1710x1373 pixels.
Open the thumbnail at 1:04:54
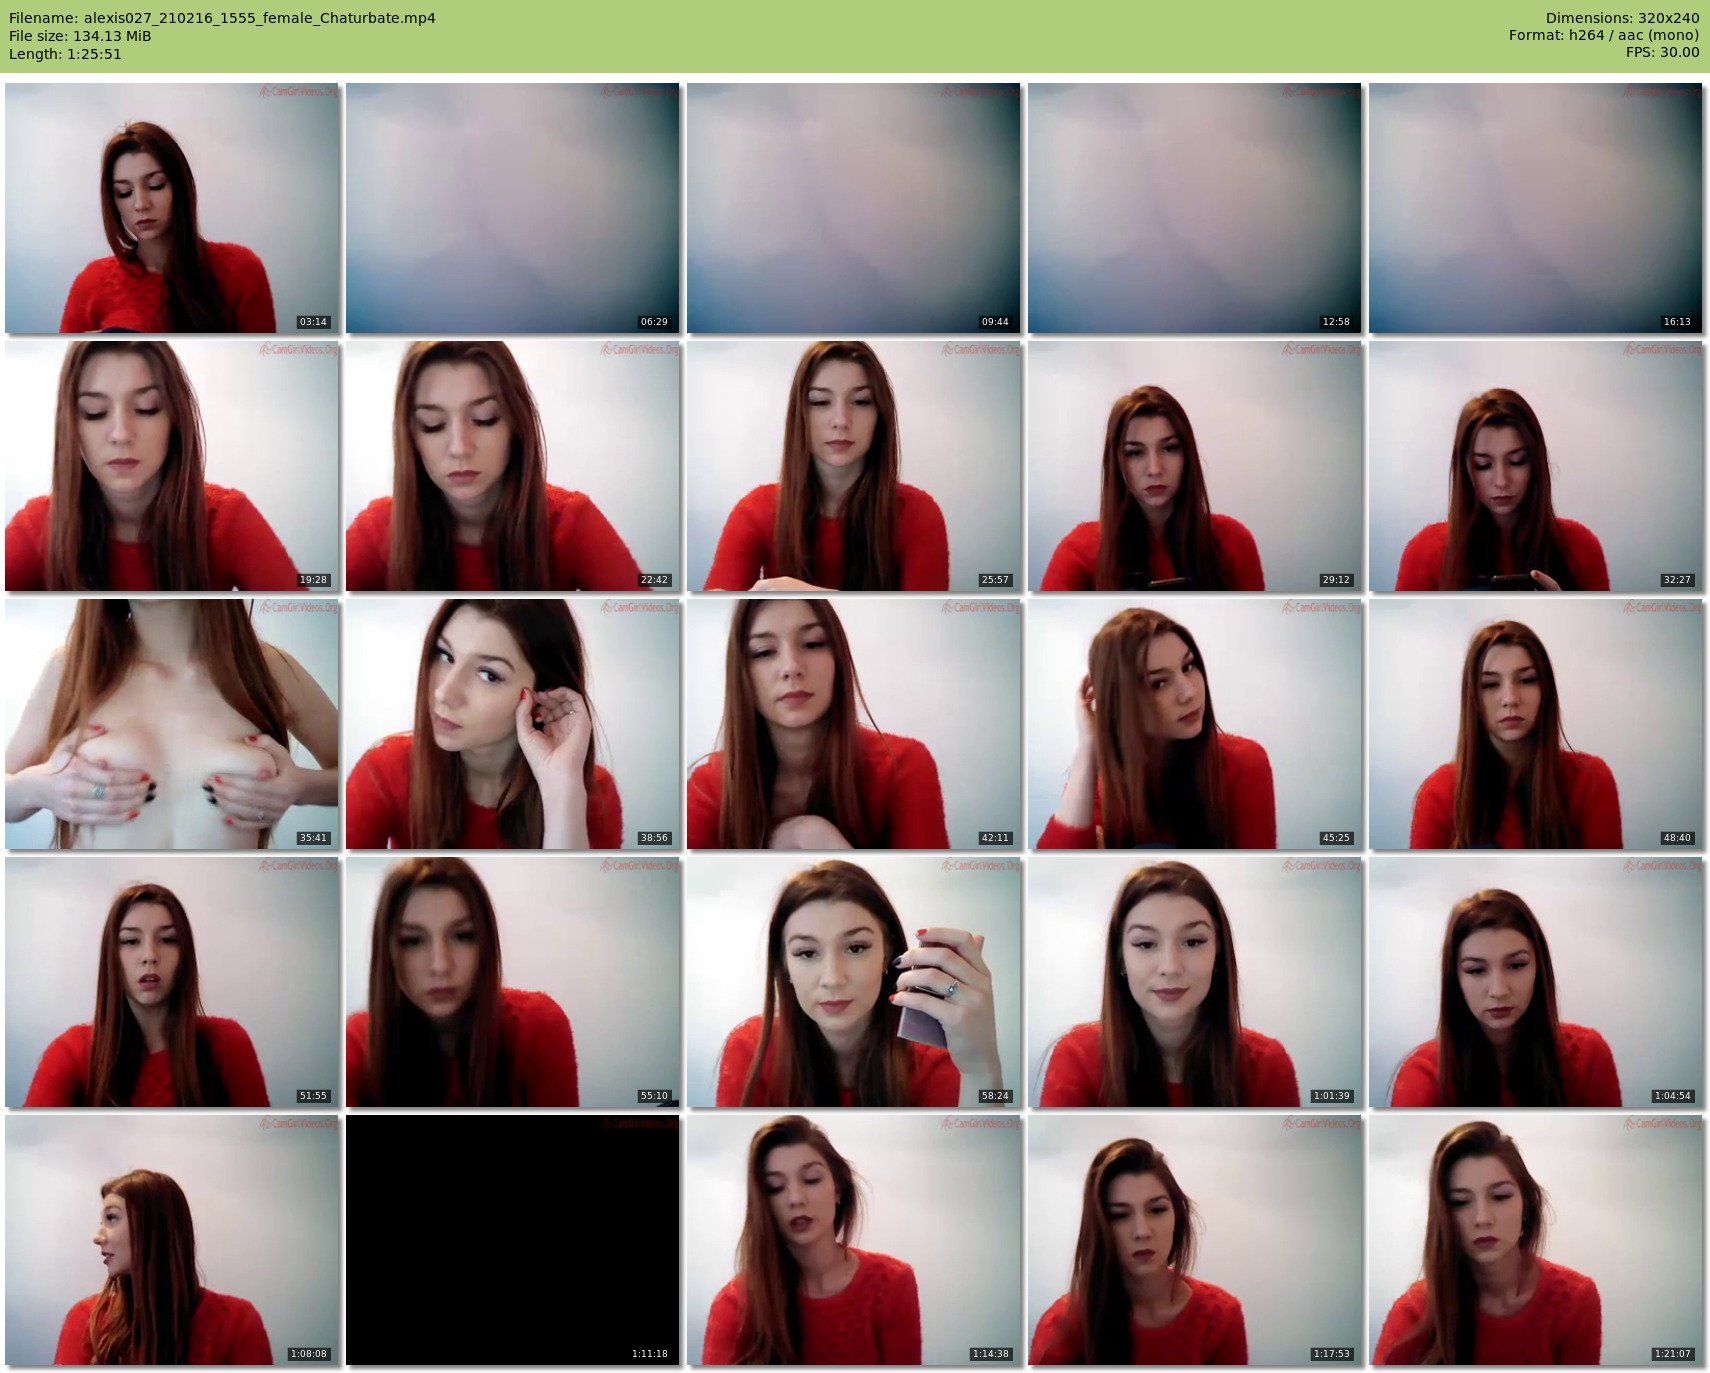[1535, 982]
